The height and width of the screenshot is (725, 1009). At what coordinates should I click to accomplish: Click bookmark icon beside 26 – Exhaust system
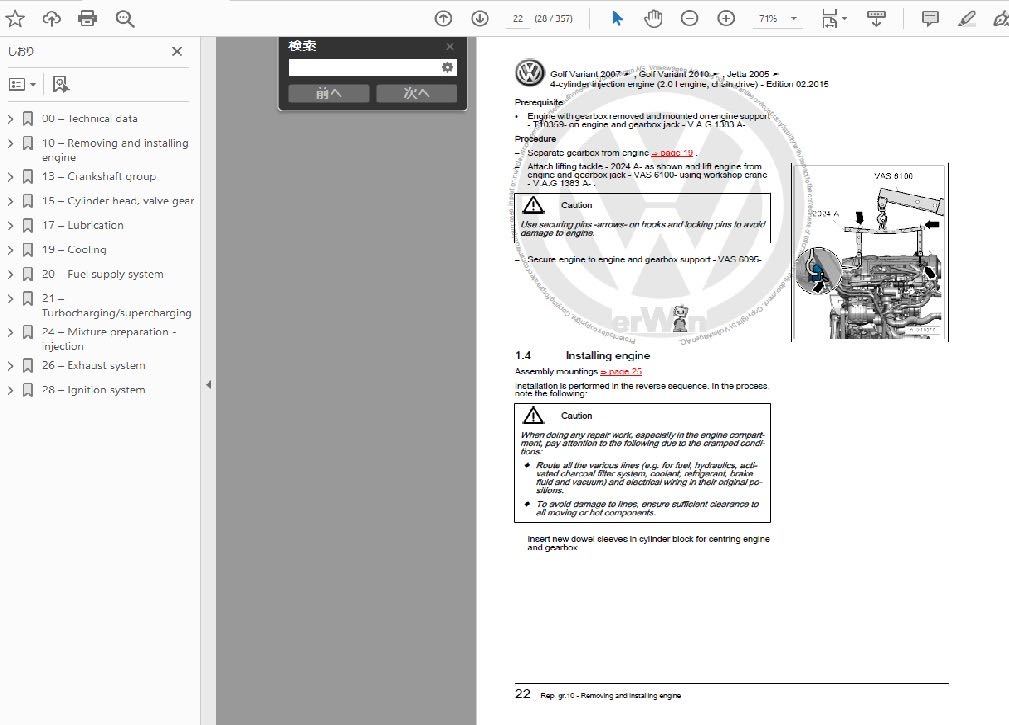click(x=28, y=365)
